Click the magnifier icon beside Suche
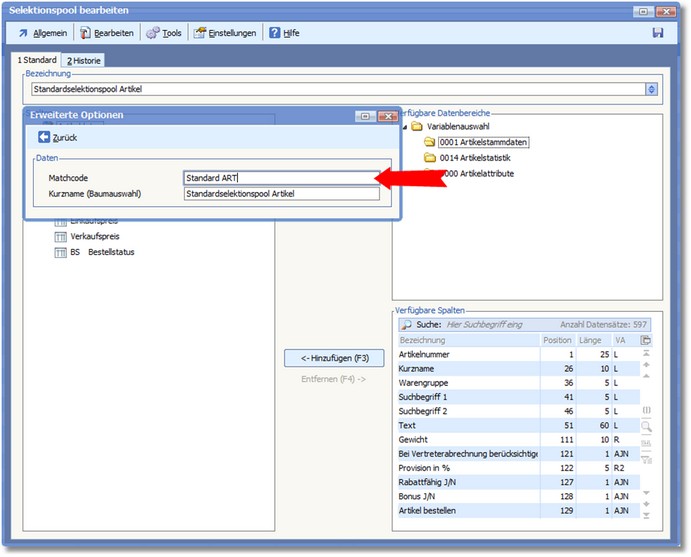 click(406, 325)
